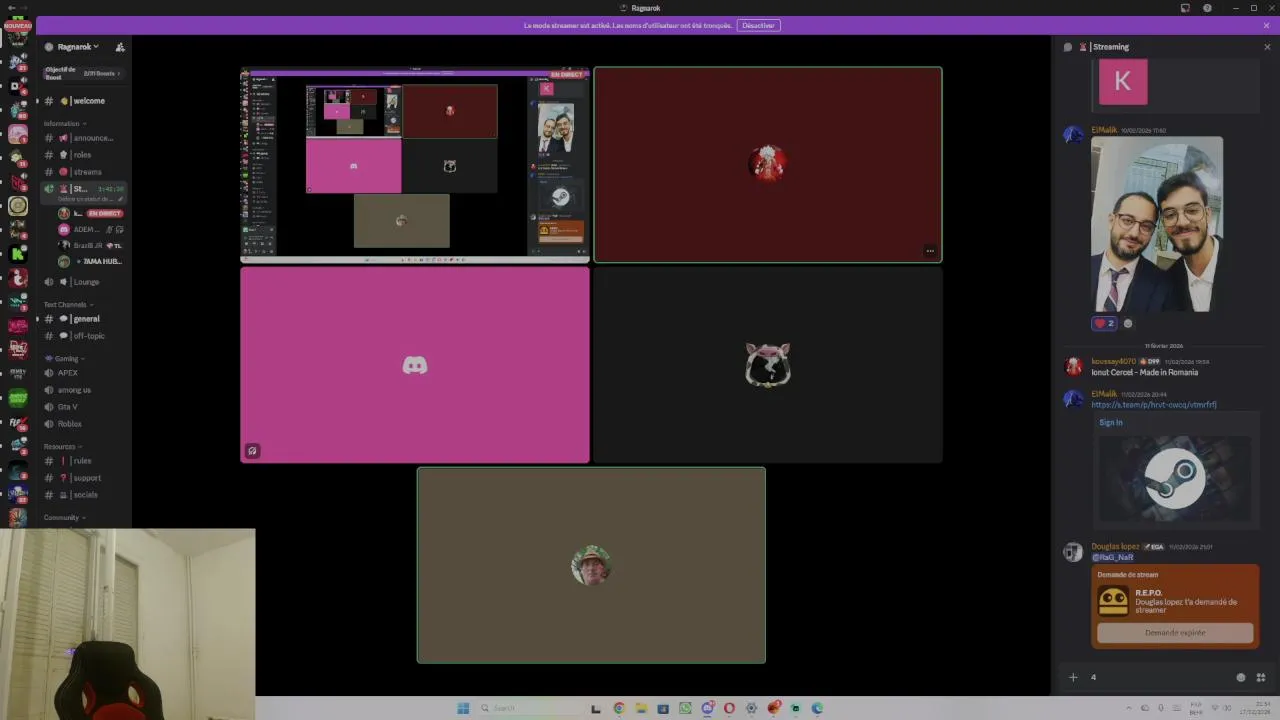The height and width of the screenshot is (720, 1280).
Task: Select the screen-share stream tile
Action: (415, 165)
